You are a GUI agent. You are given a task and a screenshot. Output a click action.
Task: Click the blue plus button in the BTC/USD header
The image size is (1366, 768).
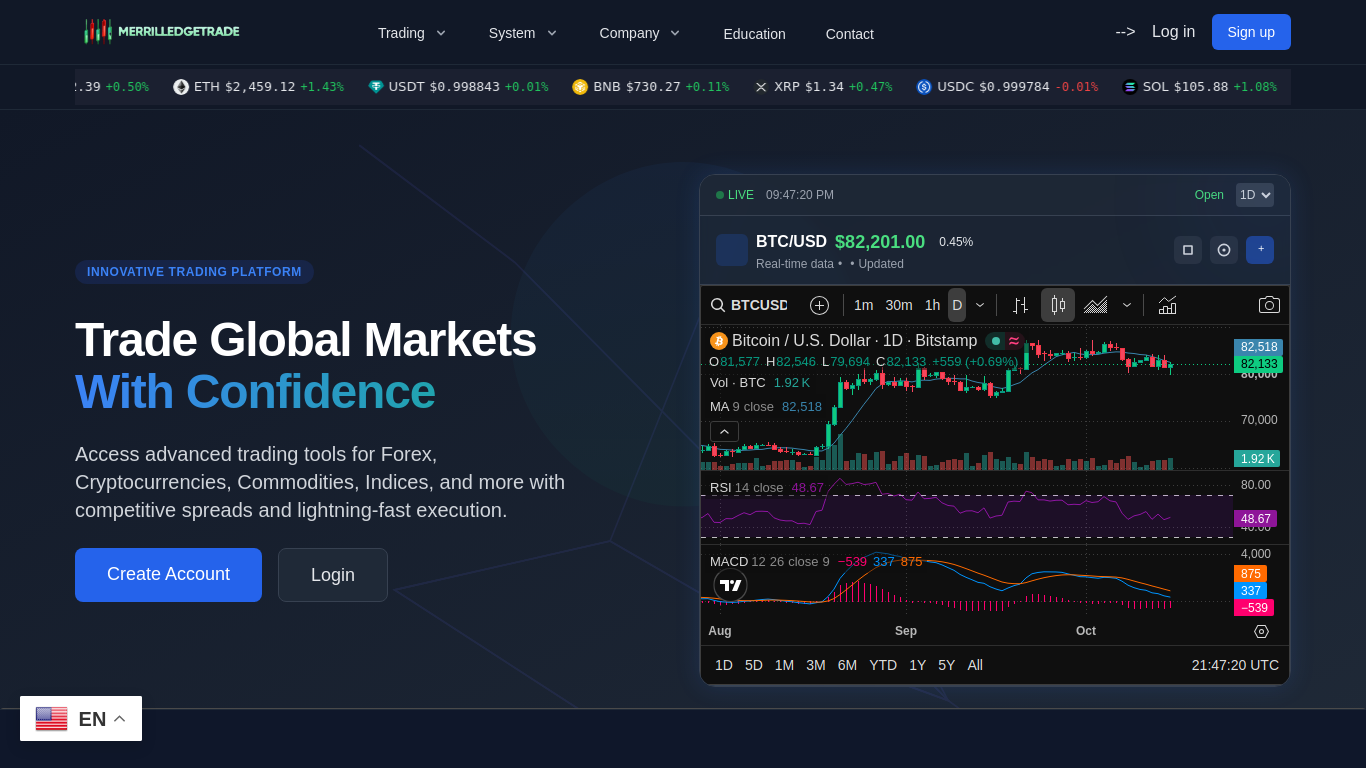[x=1260, y=250]
